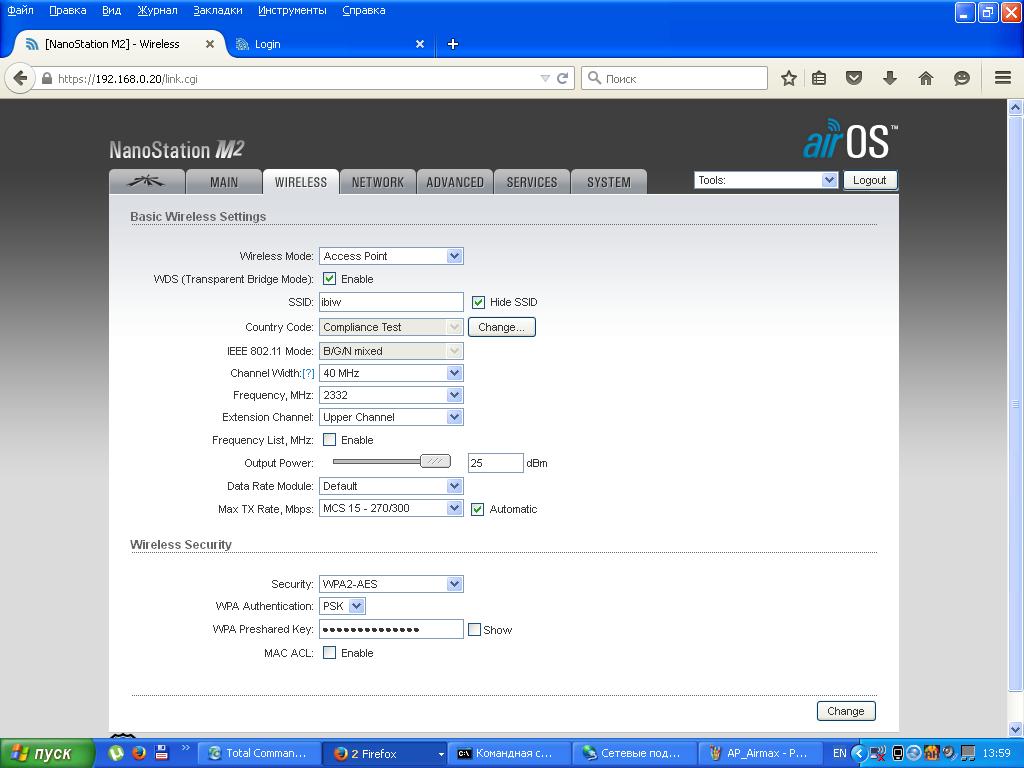Screen dimensions: 1024x768
Task: Open the Tools dropdown
Action: [x=766, y=180]
